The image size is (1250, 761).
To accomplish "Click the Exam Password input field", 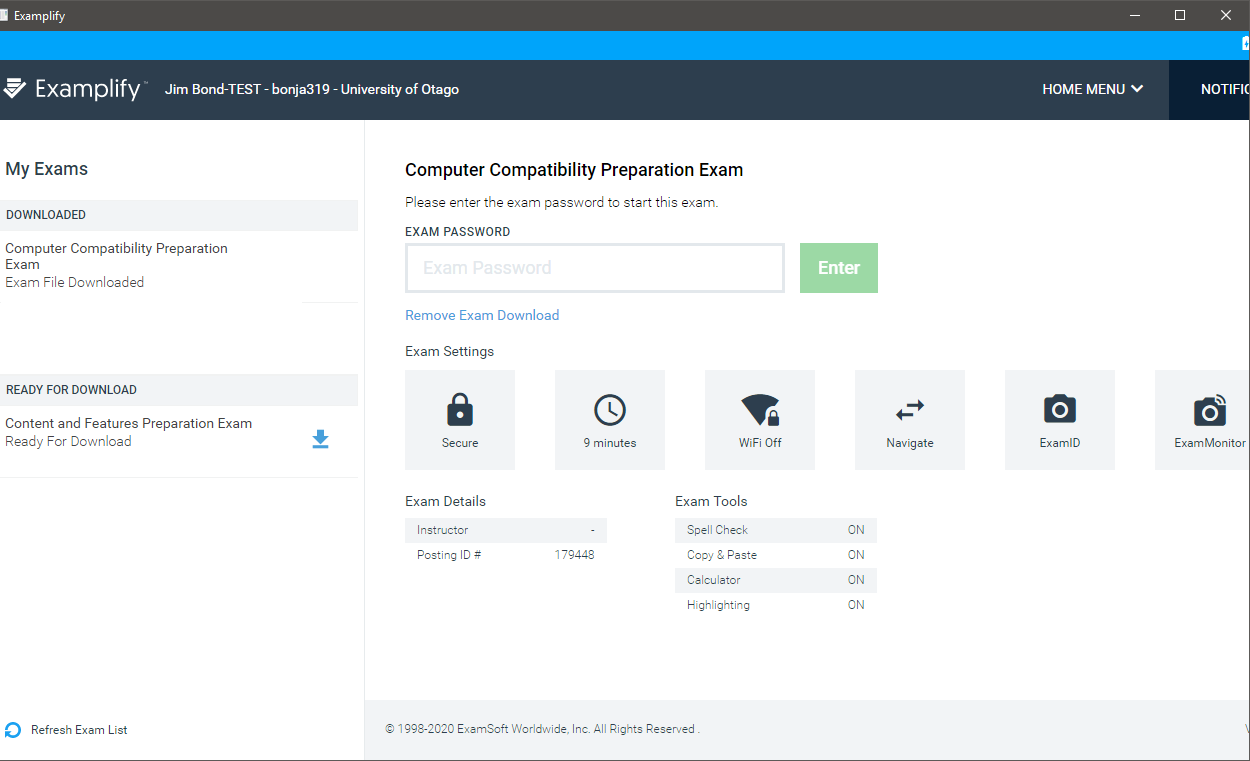I will 595,268.
